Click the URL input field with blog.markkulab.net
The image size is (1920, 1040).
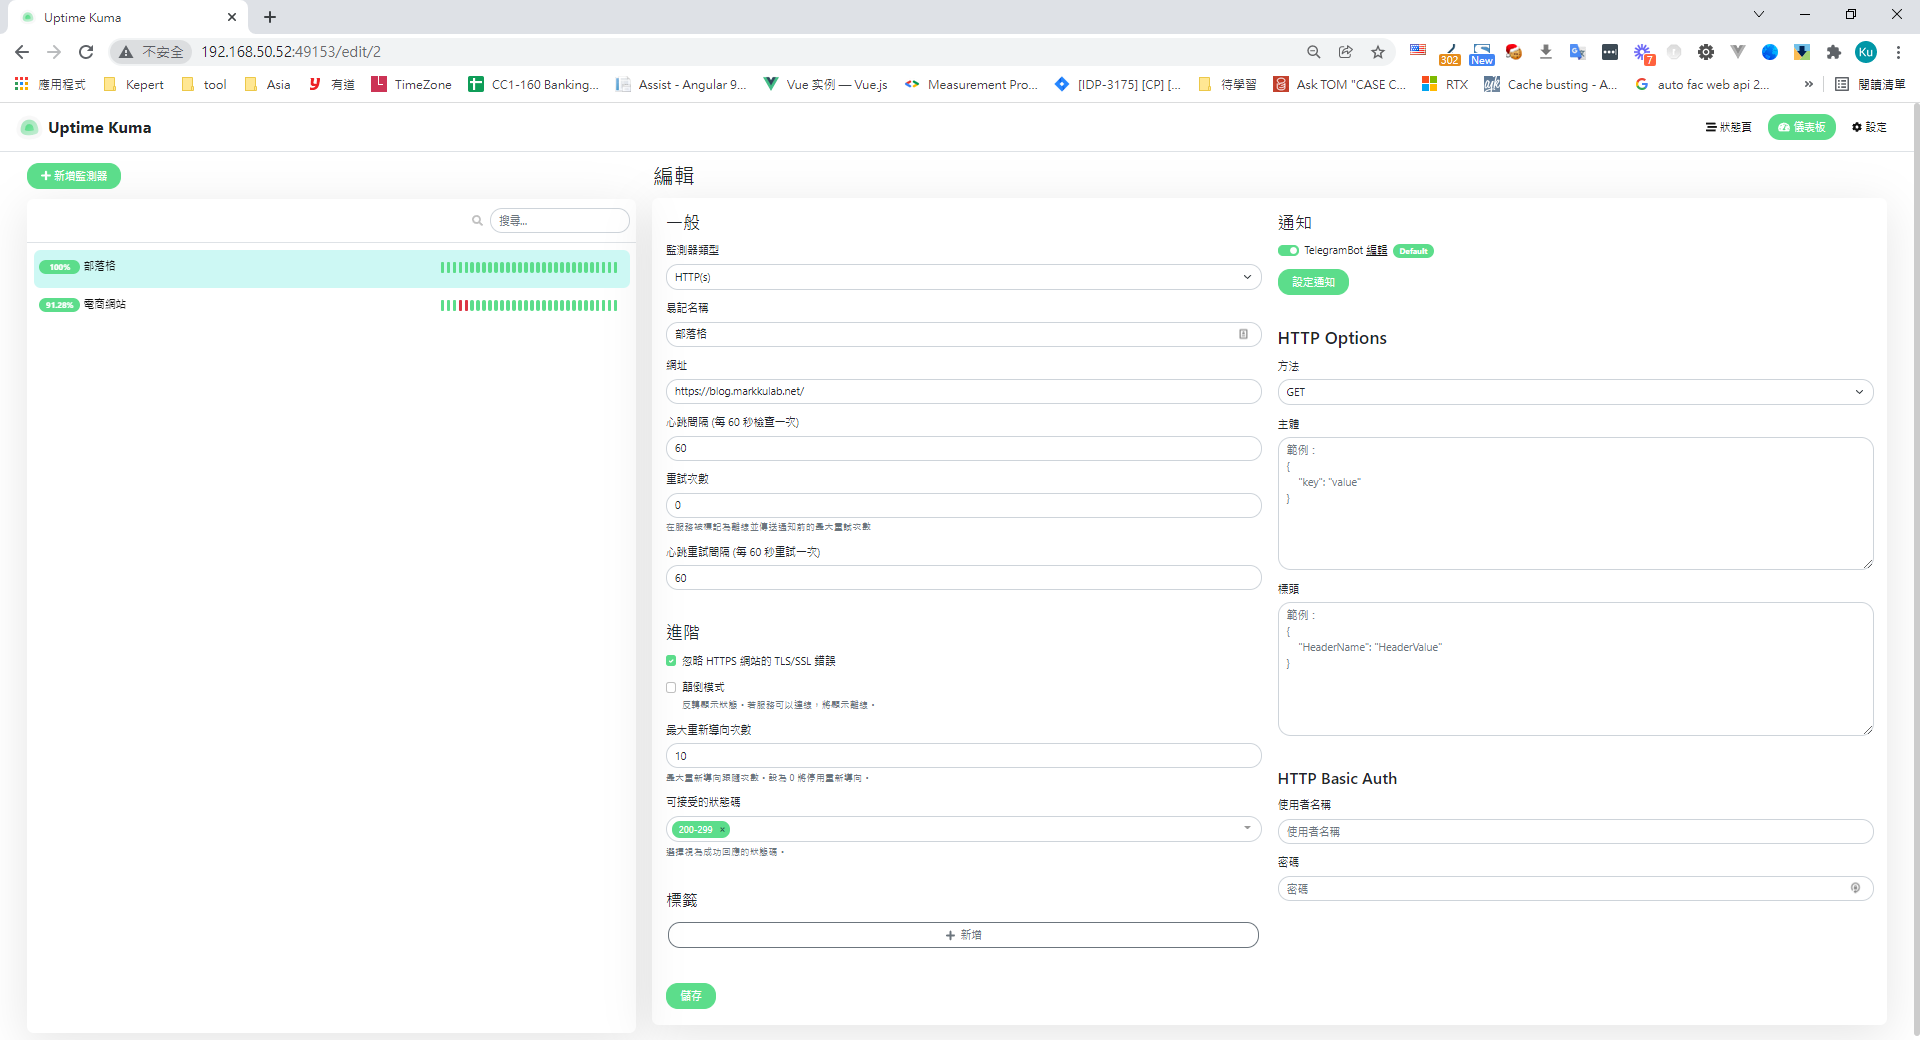[963, 392]
